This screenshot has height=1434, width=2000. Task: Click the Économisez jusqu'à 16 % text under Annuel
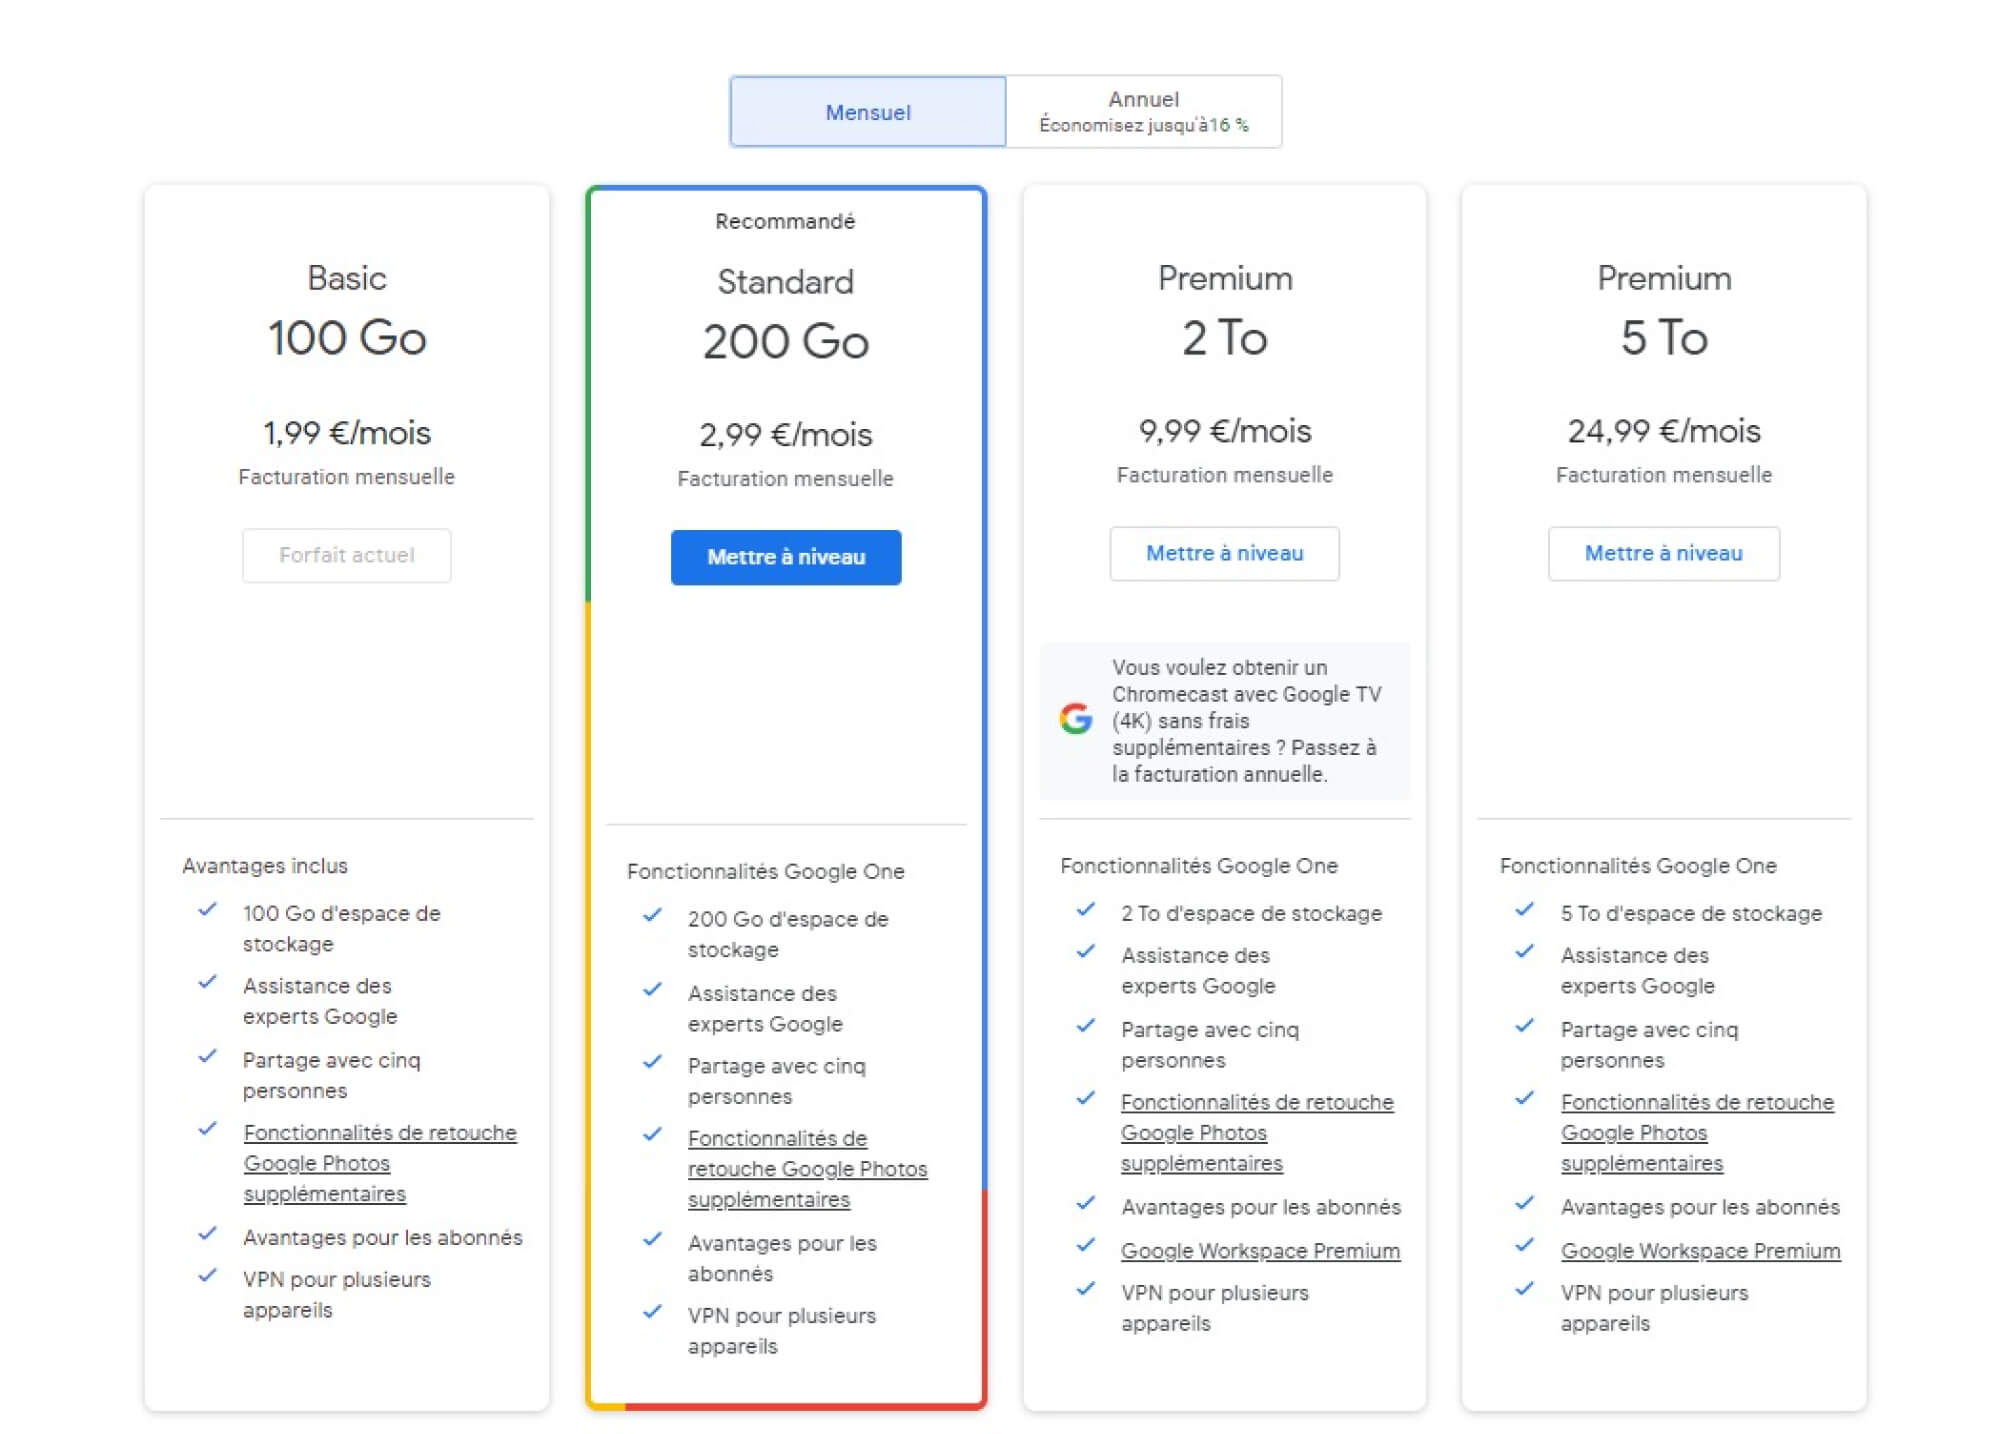1142,127
